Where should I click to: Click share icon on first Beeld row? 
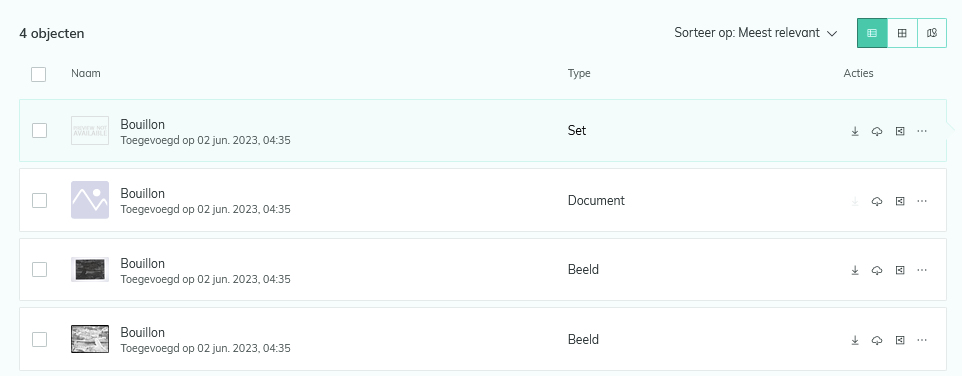[900, 270]
